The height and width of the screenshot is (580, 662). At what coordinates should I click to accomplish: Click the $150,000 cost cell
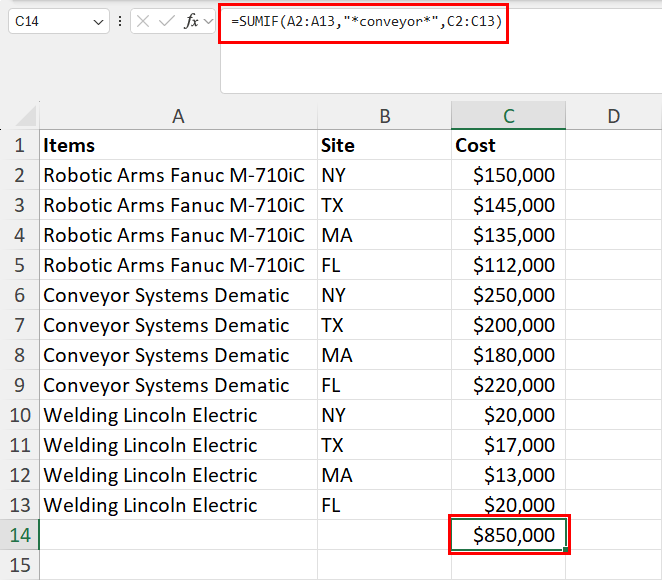[x=508, y=175]
